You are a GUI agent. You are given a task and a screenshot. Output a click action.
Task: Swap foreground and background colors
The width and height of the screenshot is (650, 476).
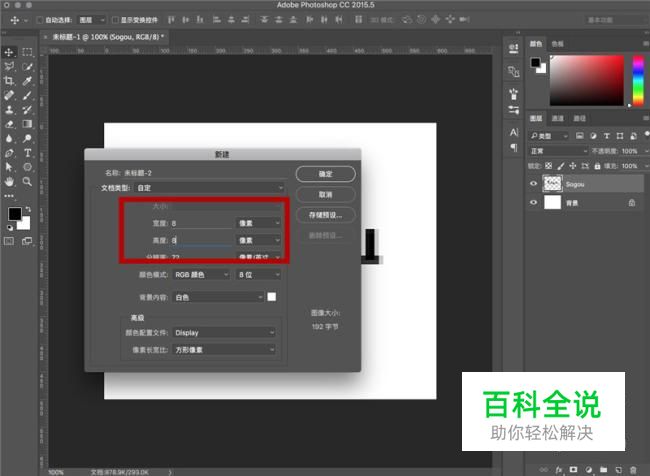pyautogui.click(x=28, y=209)
